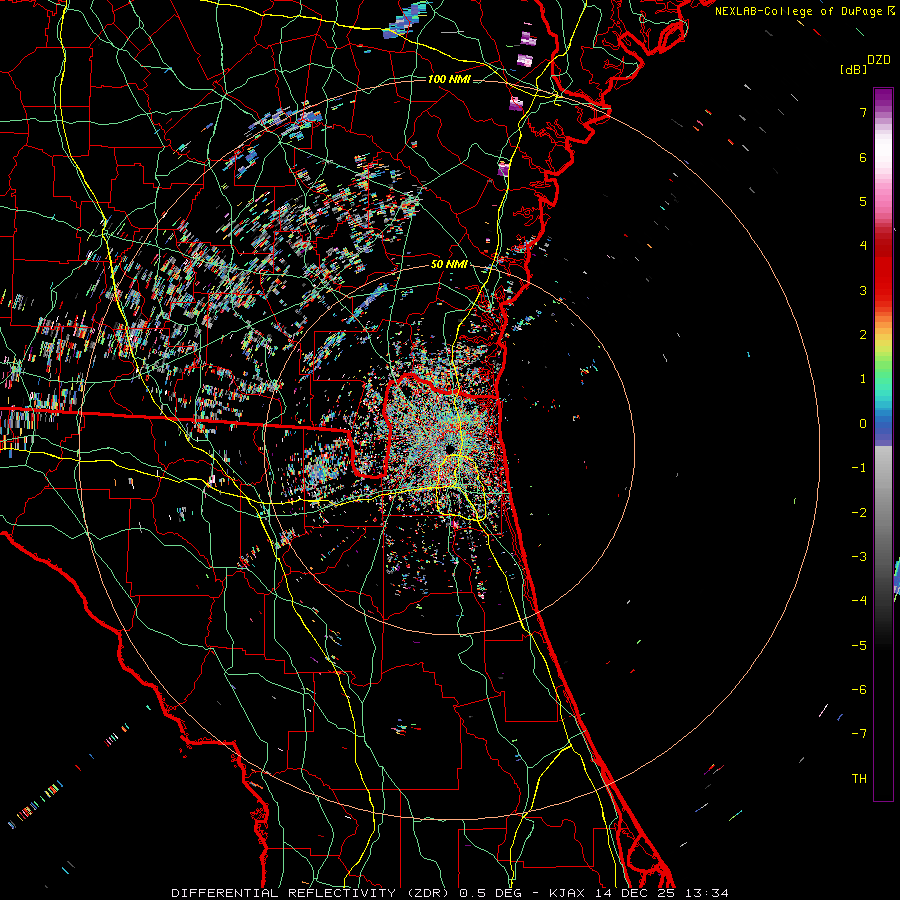This screenshot has width=900, height=900.
Task: Click the DZD dB units label
Action: [865, 64]
